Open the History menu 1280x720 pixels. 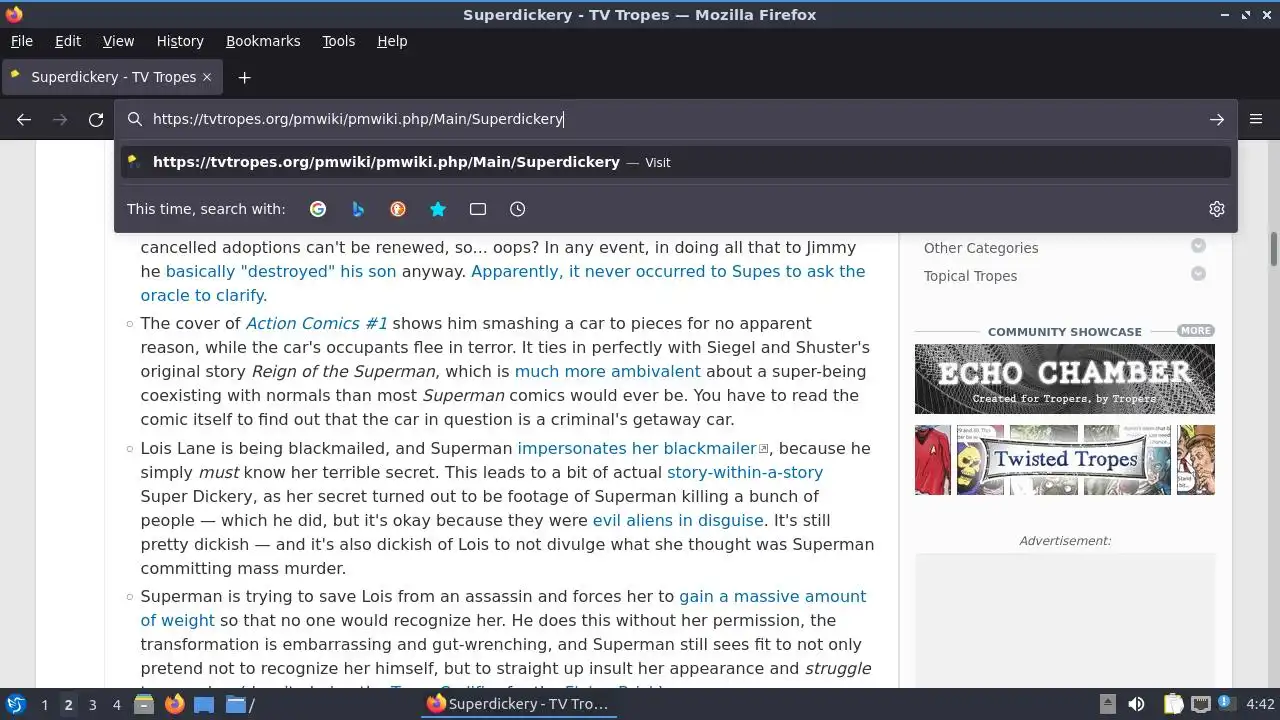(180, 41)
